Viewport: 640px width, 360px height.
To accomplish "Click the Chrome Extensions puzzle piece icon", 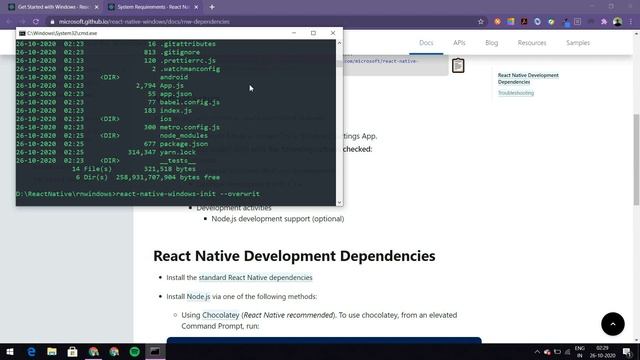I will pos(604,22).
